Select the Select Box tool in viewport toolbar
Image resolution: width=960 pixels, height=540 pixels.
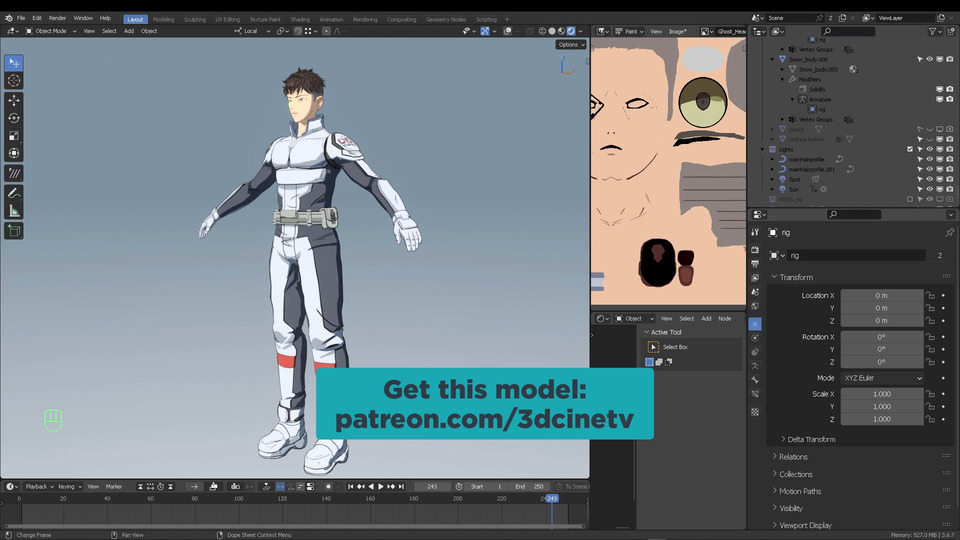pyautogui.click(x=13, y=63)
